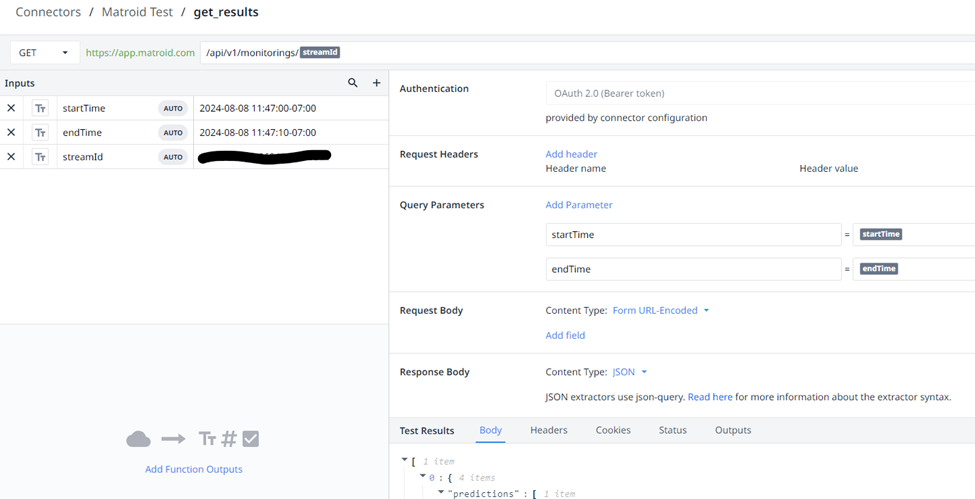Viewport: 975px width, 499px height.
Task: Delete the streamId input with X icon
Action: pos(12,157)
